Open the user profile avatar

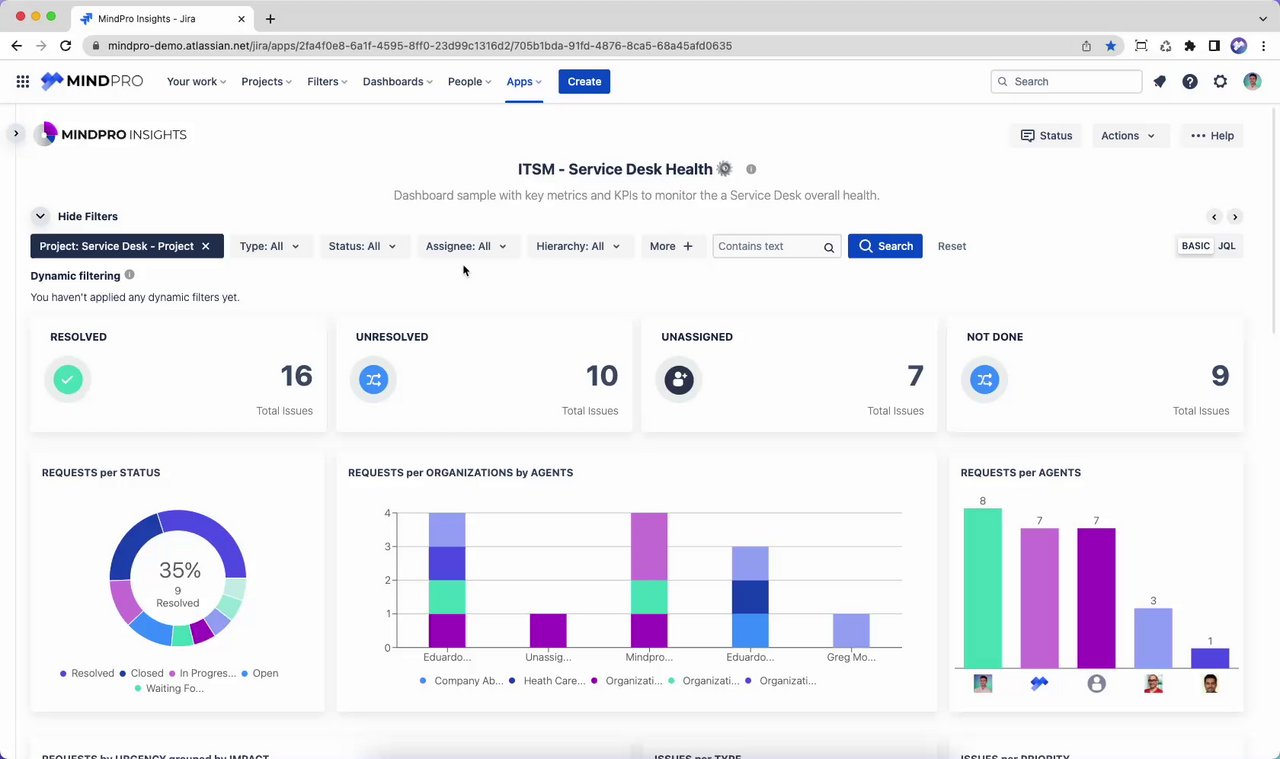coord(1252,82)
